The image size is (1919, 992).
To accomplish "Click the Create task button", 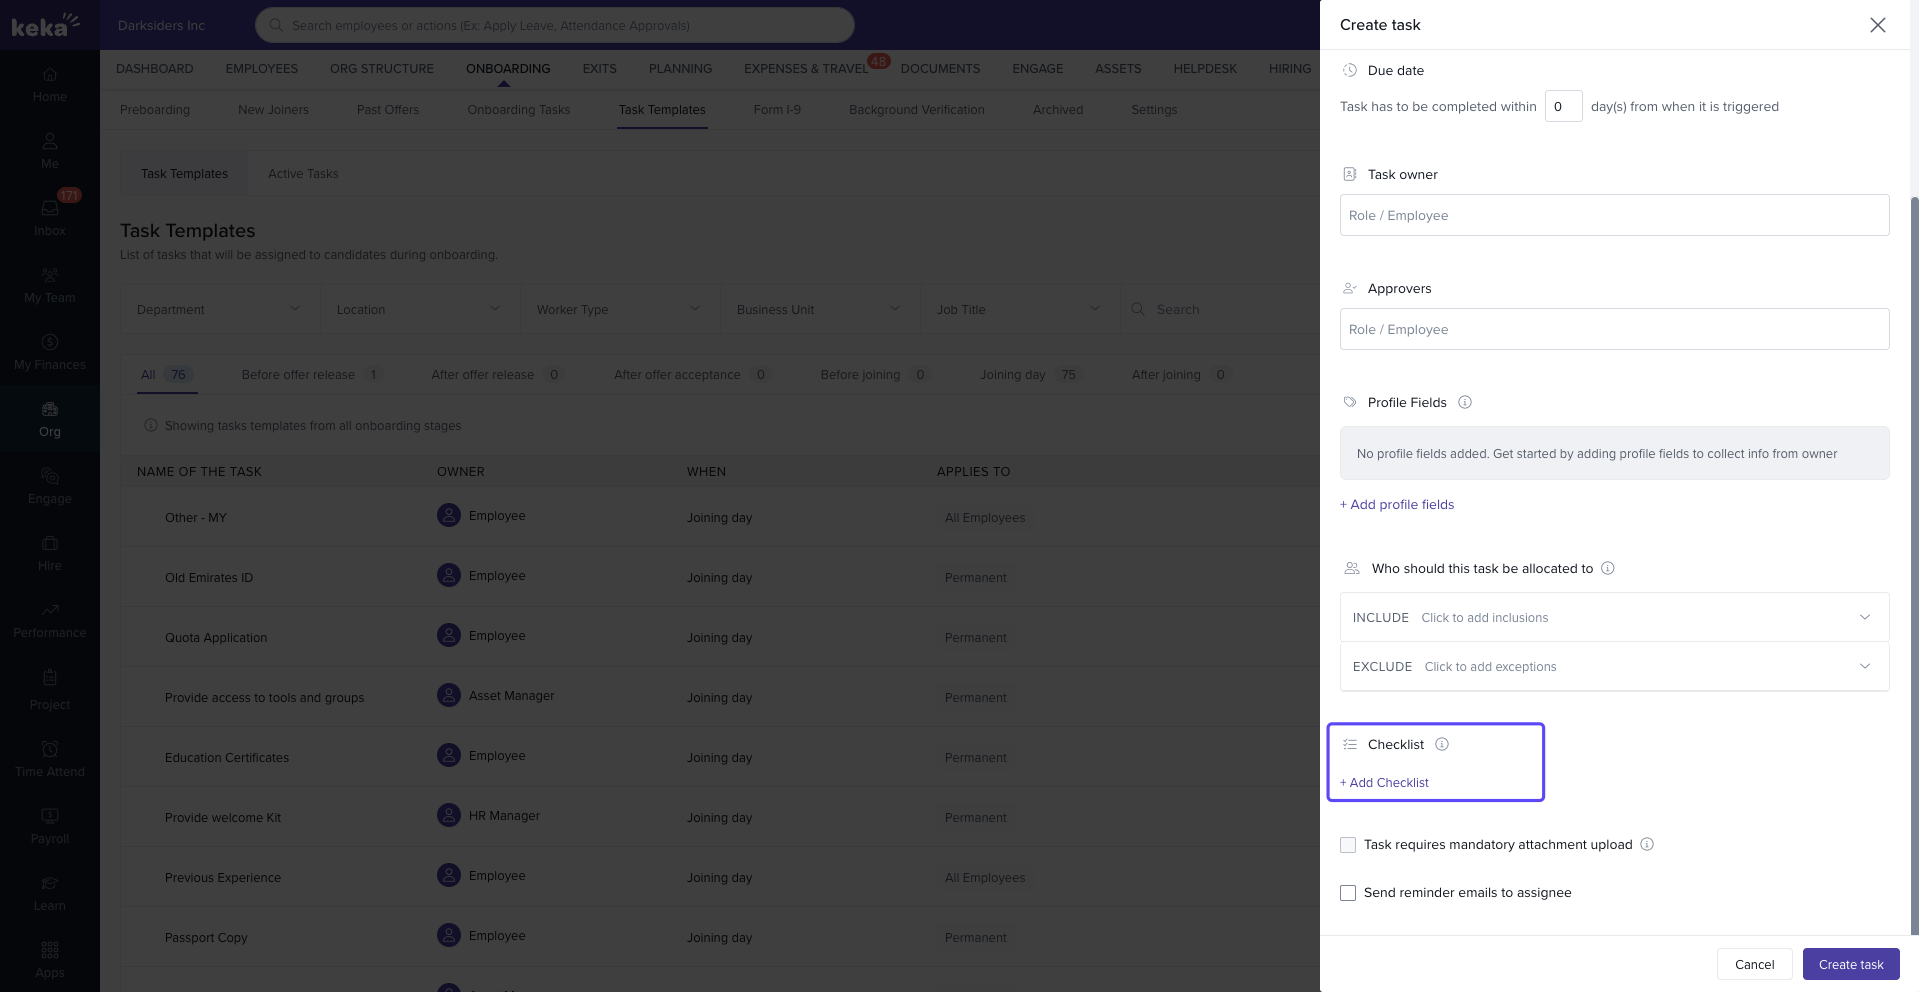I will pyautogui.click(x=1850, y=964).
